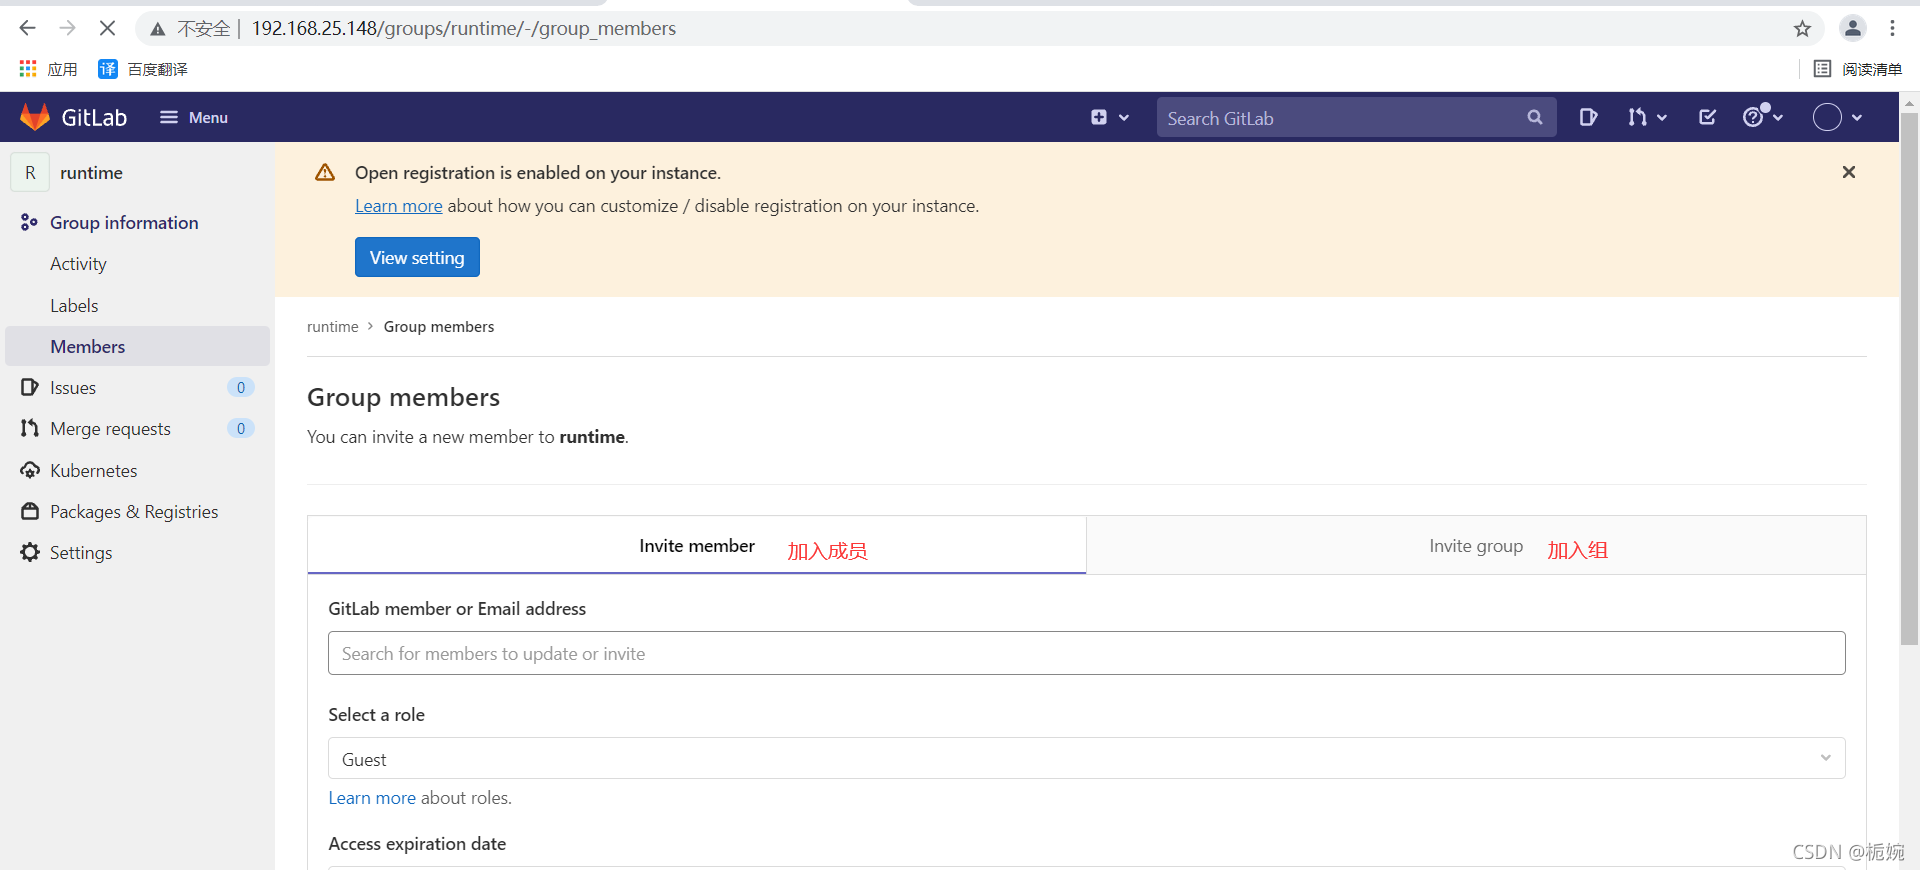
Task: Click the runtime breadcrumb link
Action: point(332,327)
